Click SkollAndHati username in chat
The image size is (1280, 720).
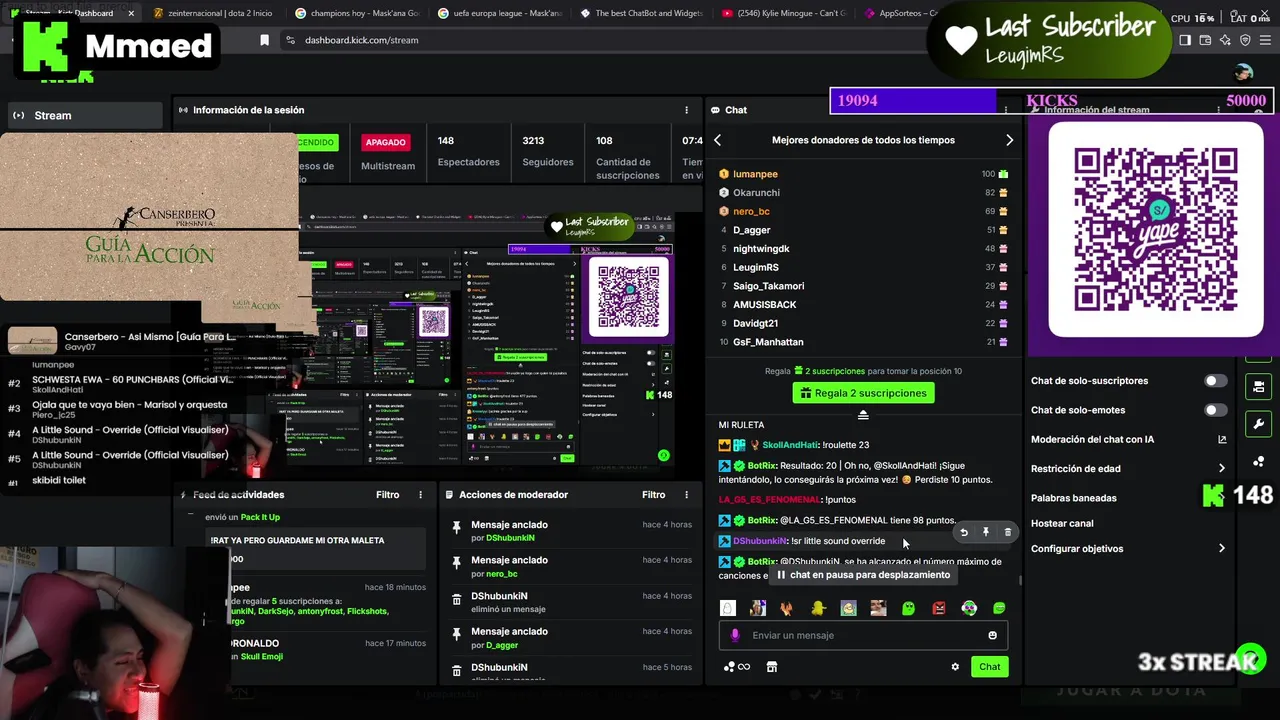(x=789, y=445)
